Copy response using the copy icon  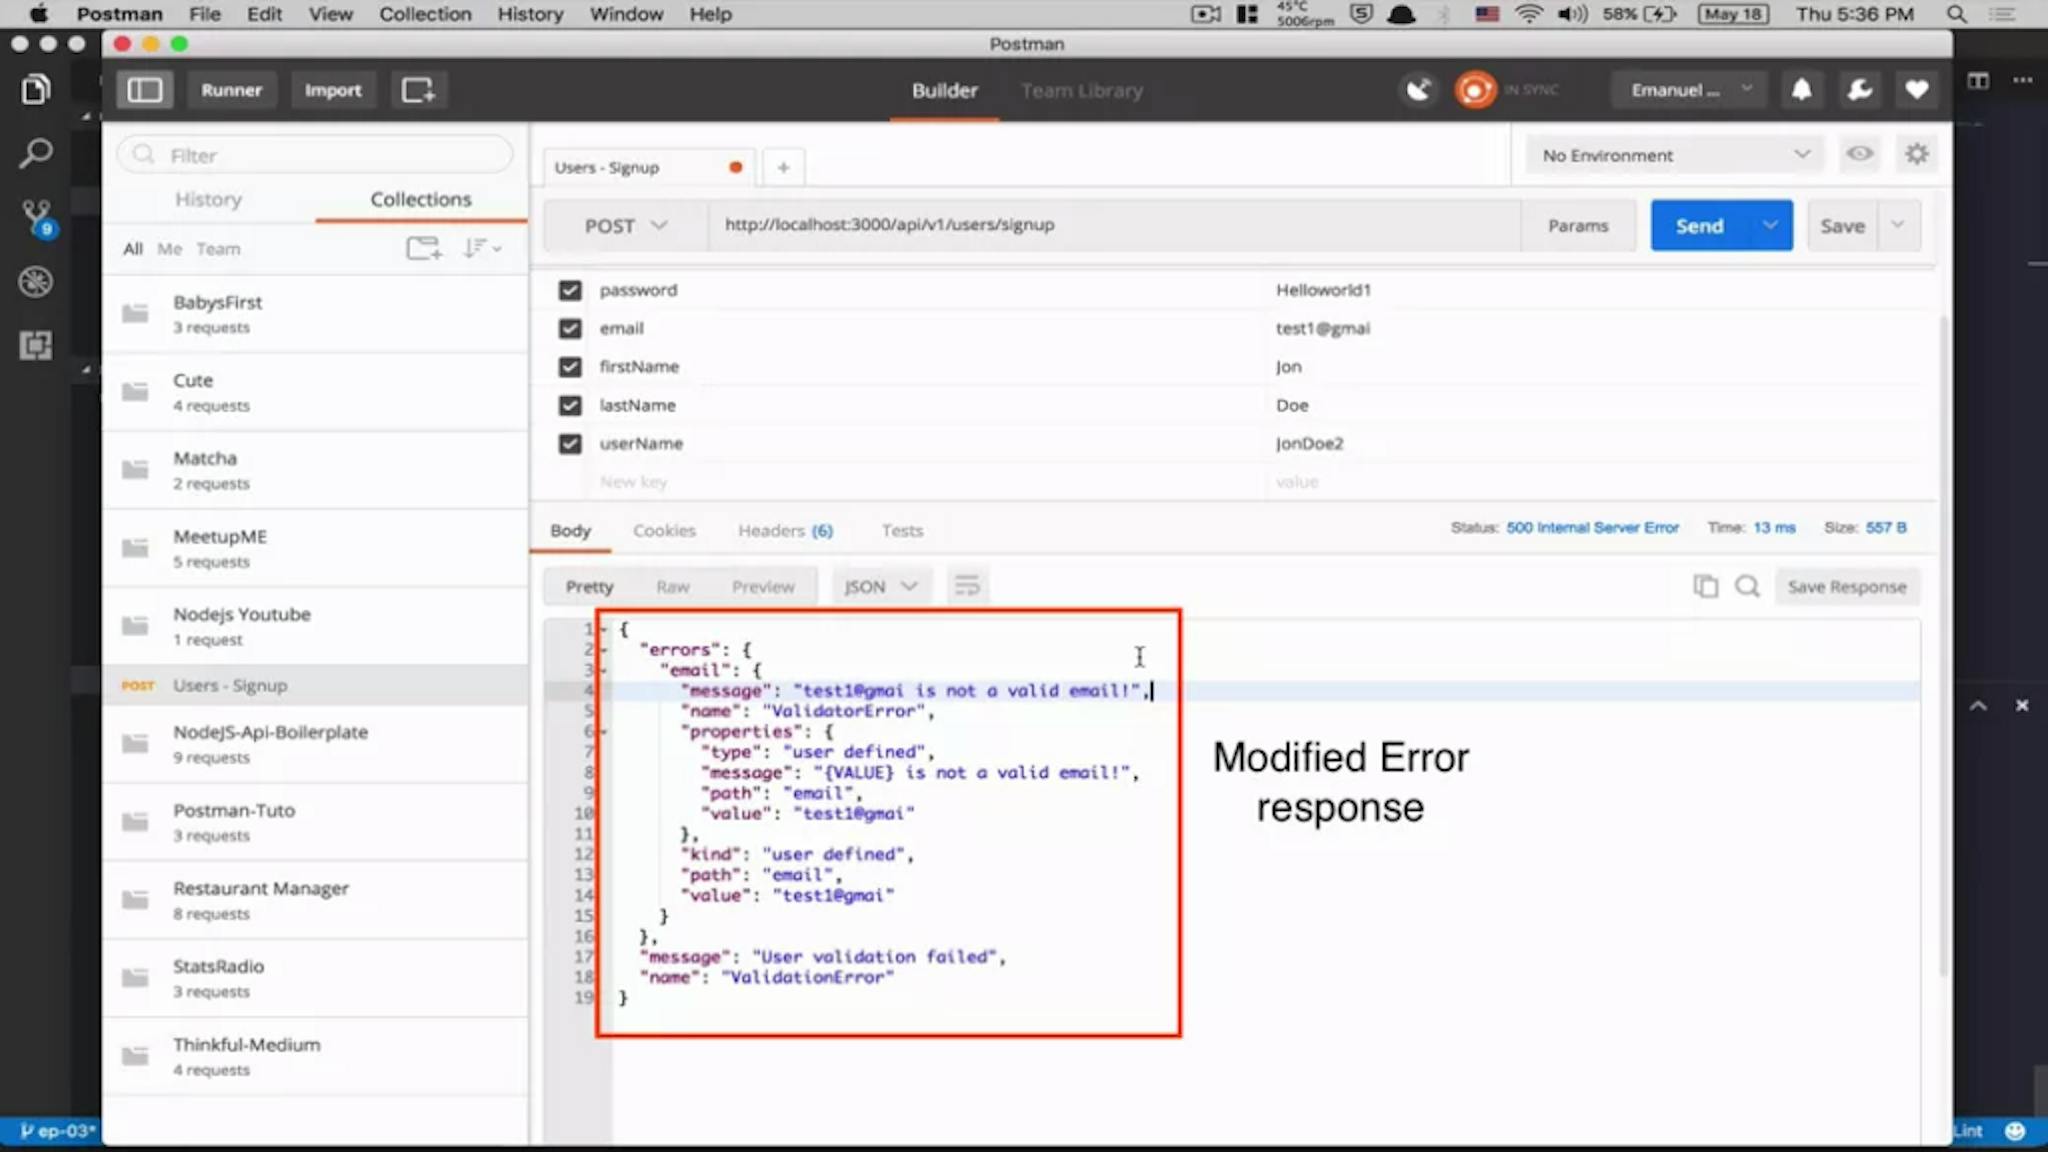click(1705, 587)
